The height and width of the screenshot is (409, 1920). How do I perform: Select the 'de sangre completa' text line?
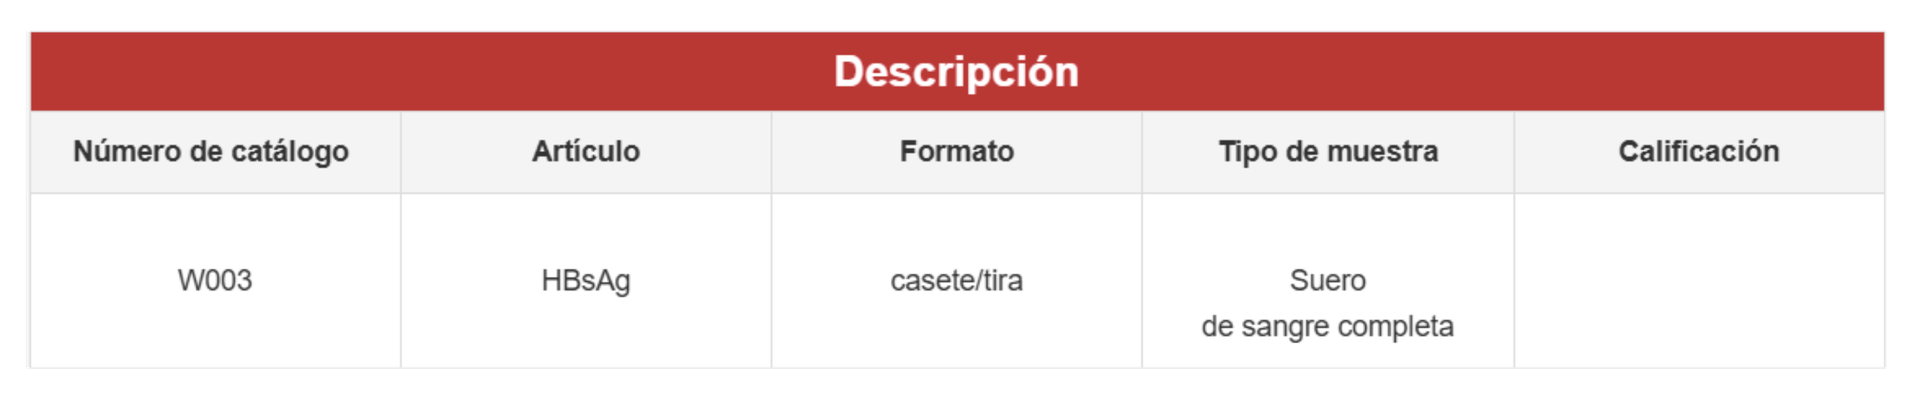tap(1328, 326)
